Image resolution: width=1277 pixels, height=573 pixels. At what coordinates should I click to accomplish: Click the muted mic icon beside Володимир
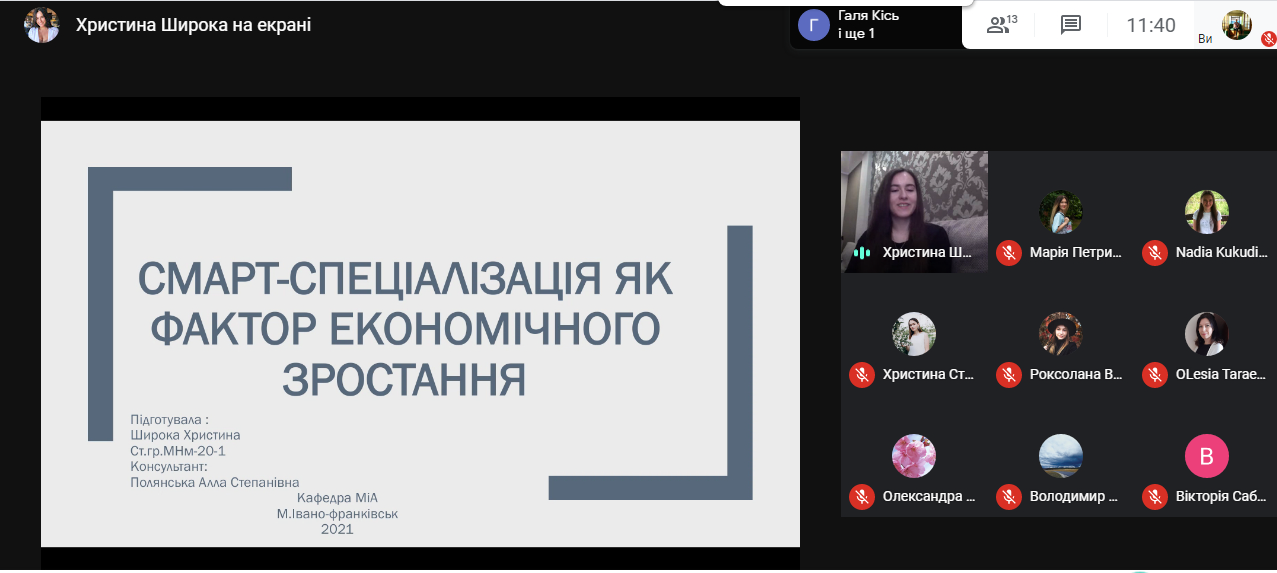click(1009, 497)
